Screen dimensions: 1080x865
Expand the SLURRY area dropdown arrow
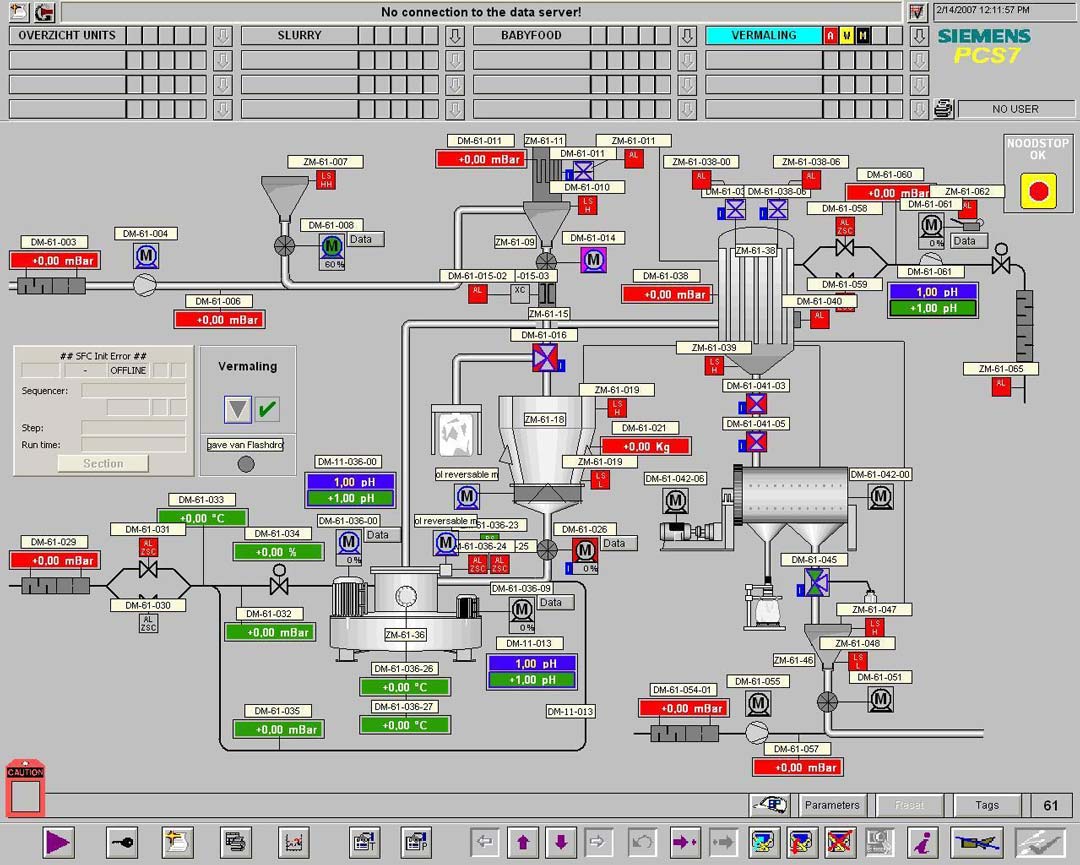[x=455, y=36]
